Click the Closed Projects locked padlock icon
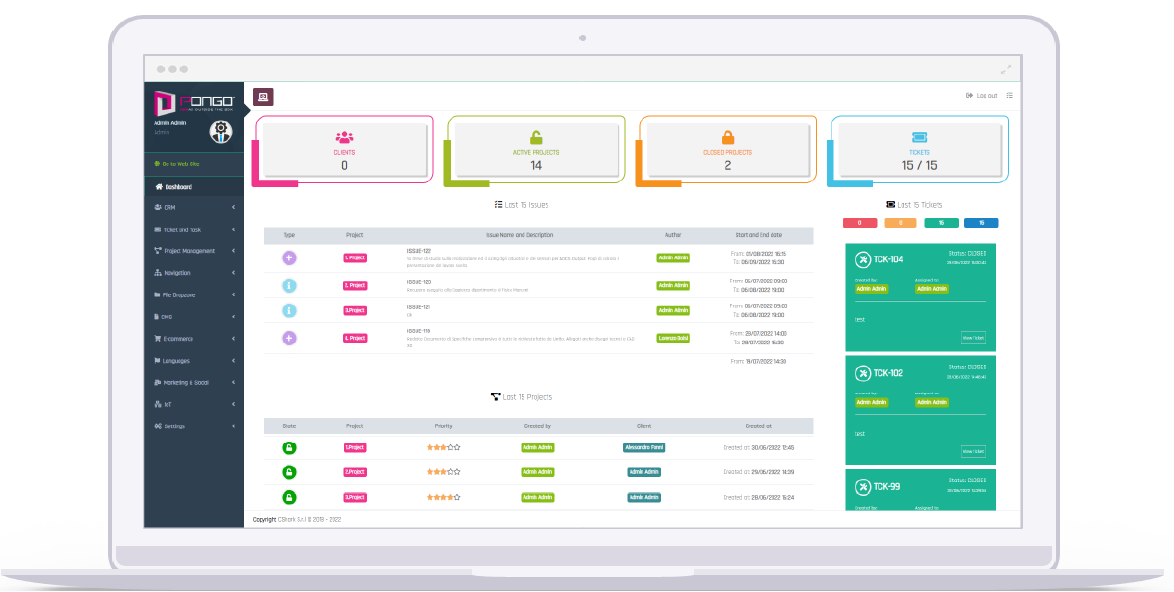This screenshot has height=592, width=1174. 727,137
